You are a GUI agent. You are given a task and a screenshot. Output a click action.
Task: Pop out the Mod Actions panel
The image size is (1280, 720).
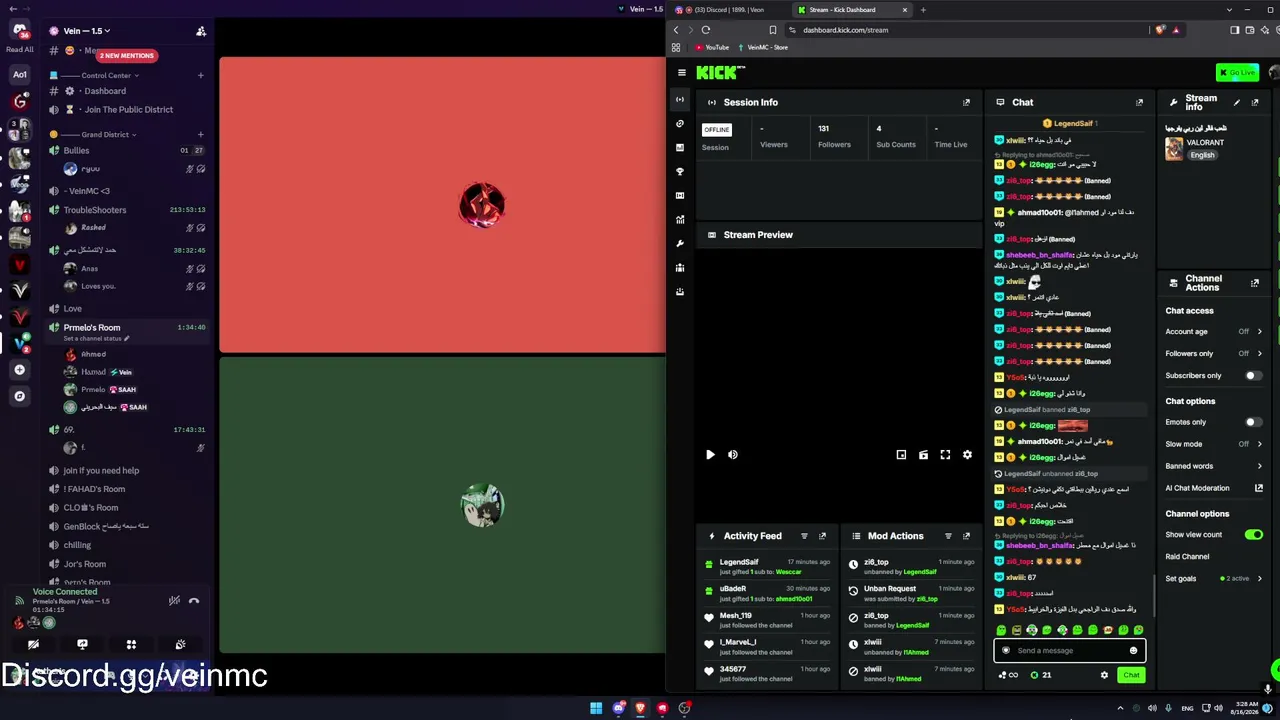pyautogui.click(x=966, y=536)
